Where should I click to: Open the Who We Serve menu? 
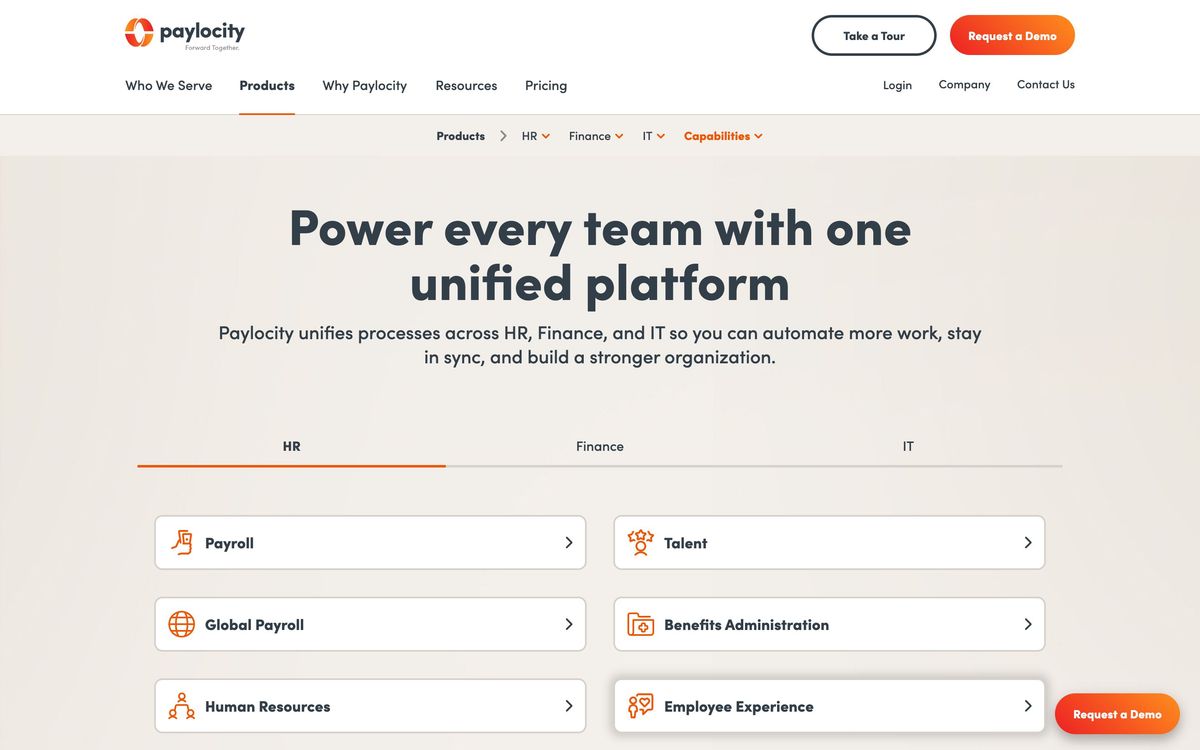tap(168, 86)
